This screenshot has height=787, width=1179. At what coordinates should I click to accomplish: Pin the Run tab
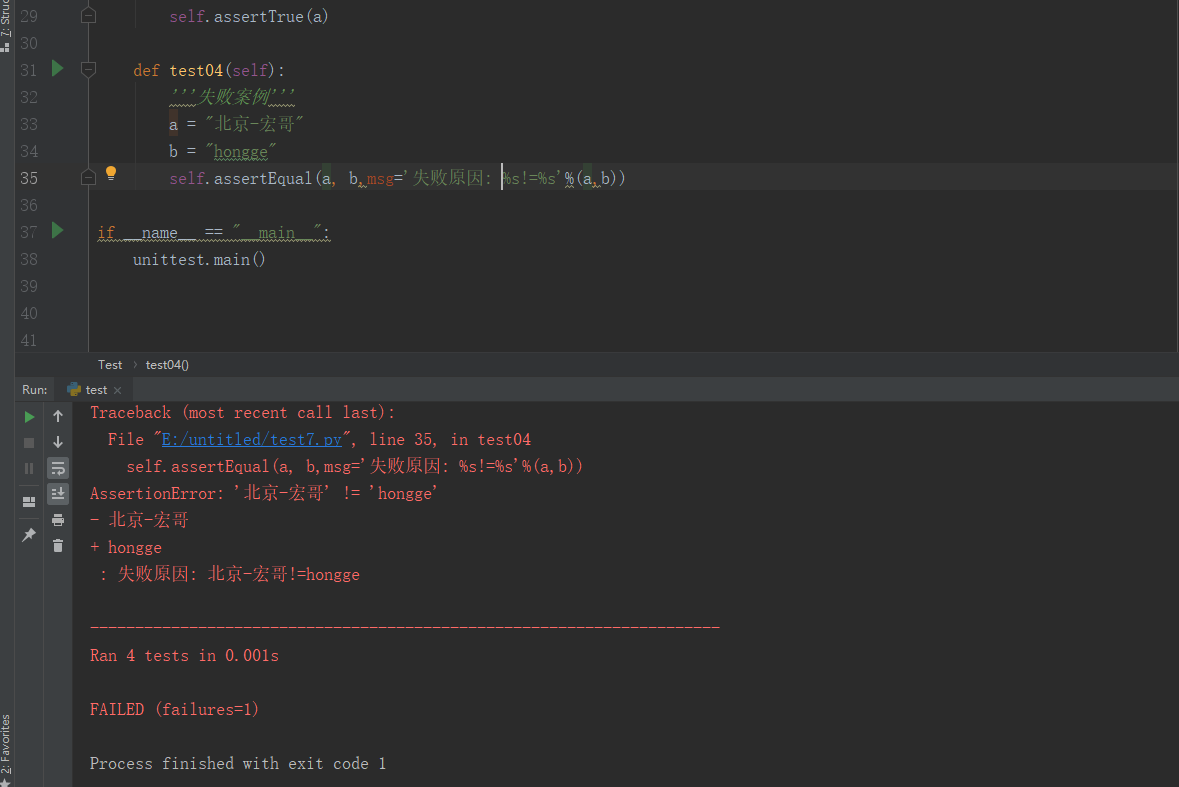click(x=29, y=534)
